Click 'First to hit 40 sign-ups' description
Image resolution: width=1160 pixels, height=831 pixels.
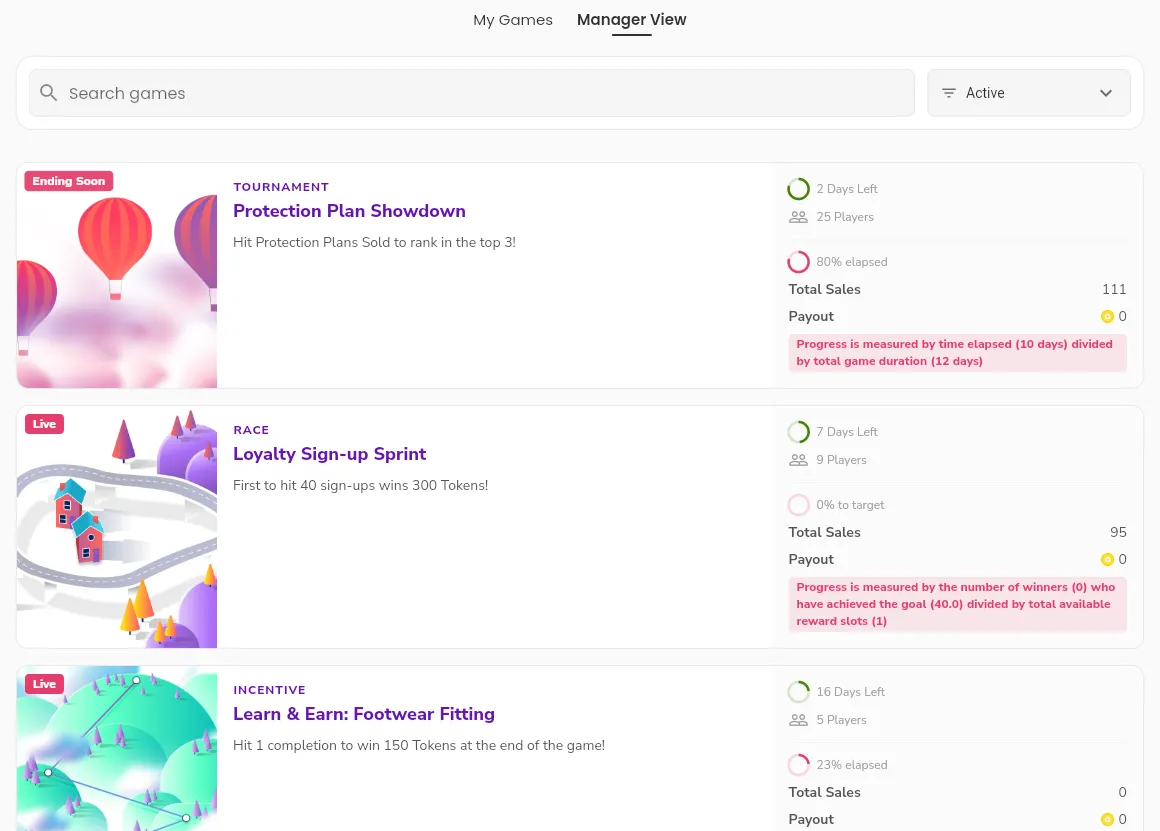point(360,485)
